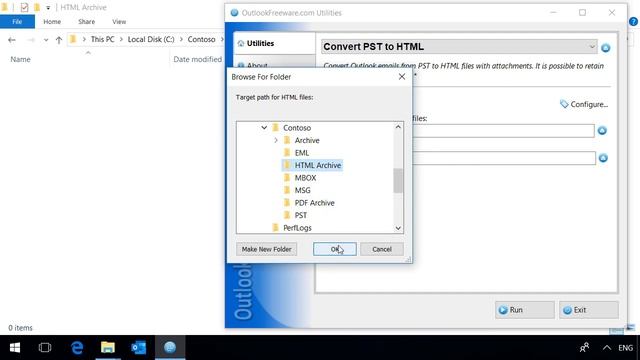Open View ribbon tab in Explorer

(x=119, y=22)
